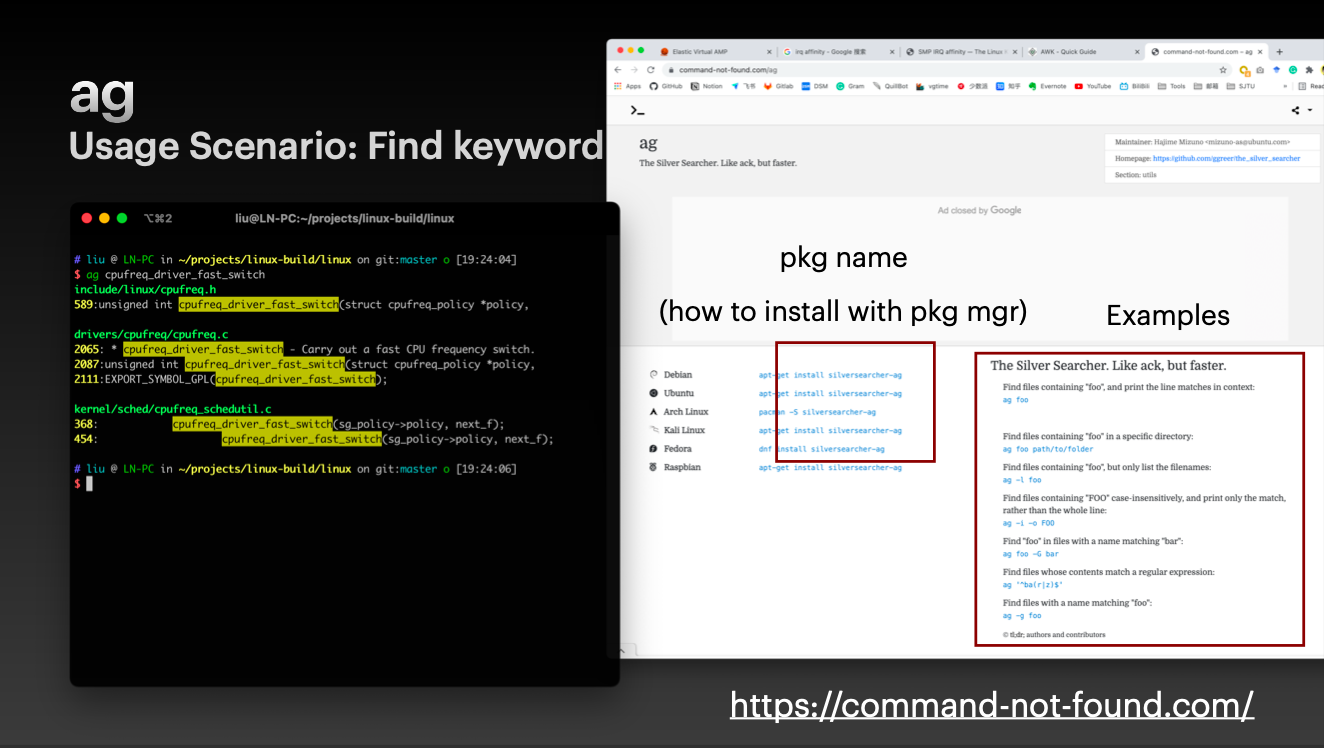The width and height of the screenshot is (1324, 748).
Task: Open the Notion bookmark
Action: click(x=706, y=86)
